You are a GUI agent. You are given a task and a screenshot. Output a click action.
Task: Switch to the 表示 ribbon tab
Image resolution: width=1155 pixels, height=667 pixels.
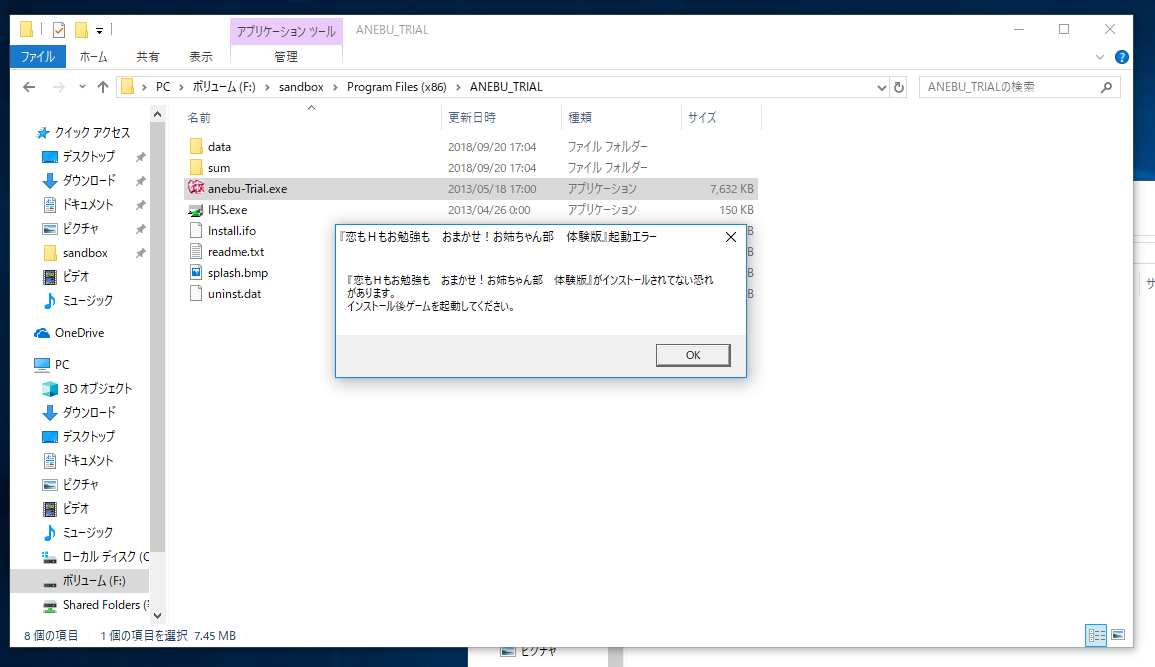tap(200, 57)
